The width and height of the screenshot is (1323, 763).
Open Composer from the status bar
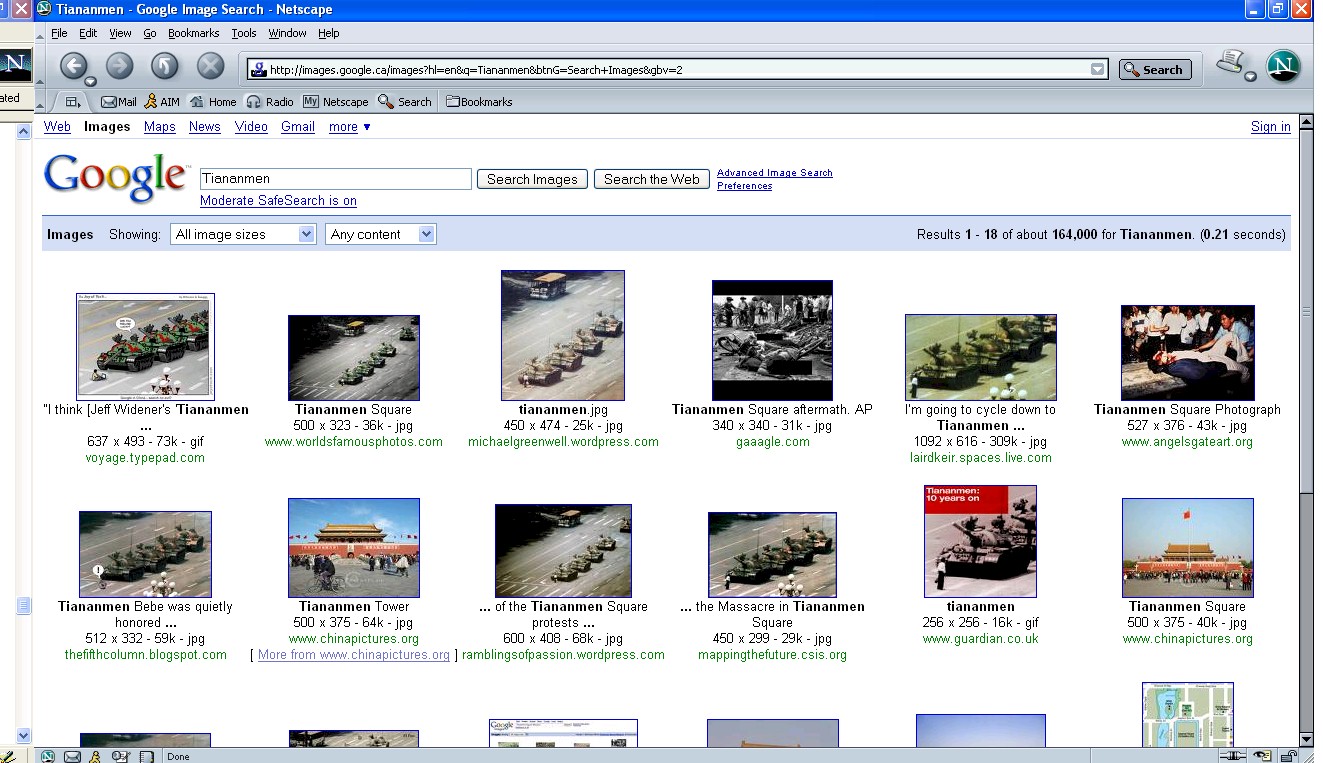(120, 756)
